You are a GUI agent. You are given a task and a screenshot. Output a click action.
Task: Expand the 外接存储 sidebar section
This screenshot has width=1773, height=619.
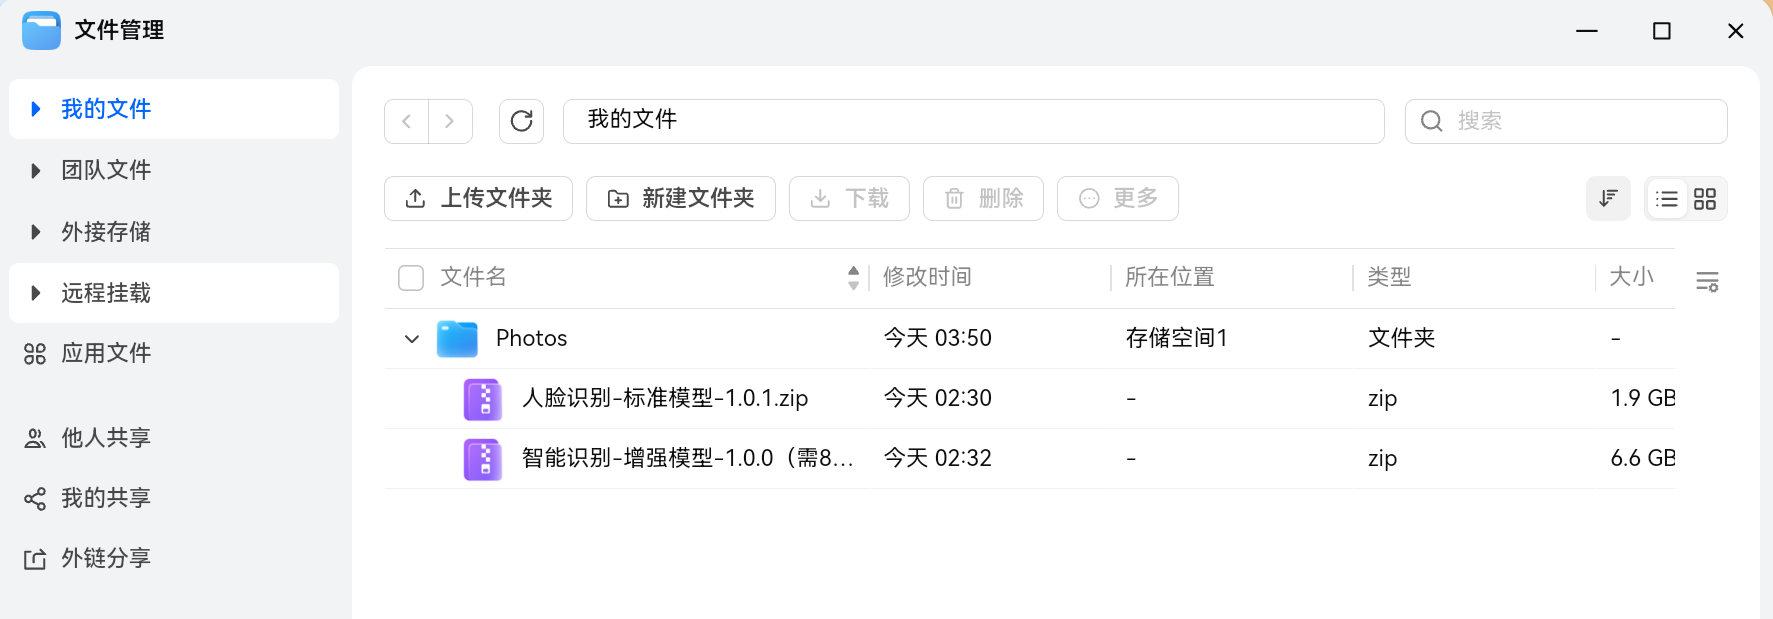36,232
